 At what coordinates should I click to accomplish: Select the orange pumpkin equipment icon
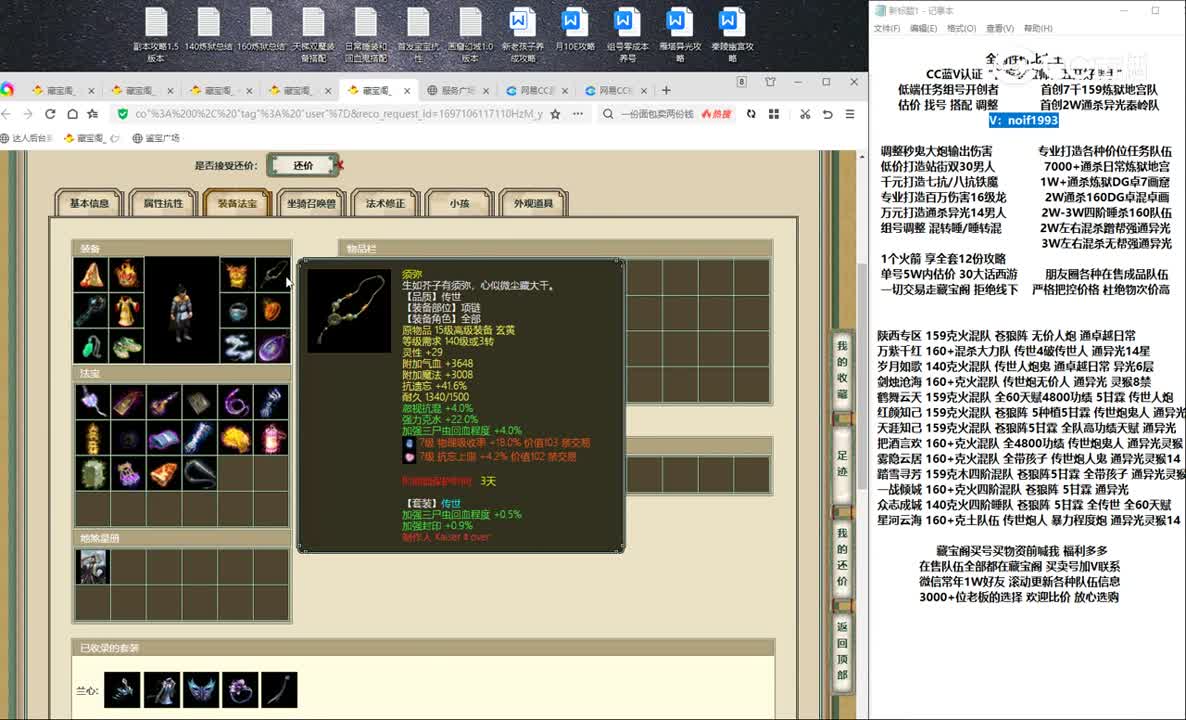coord(272,310)
